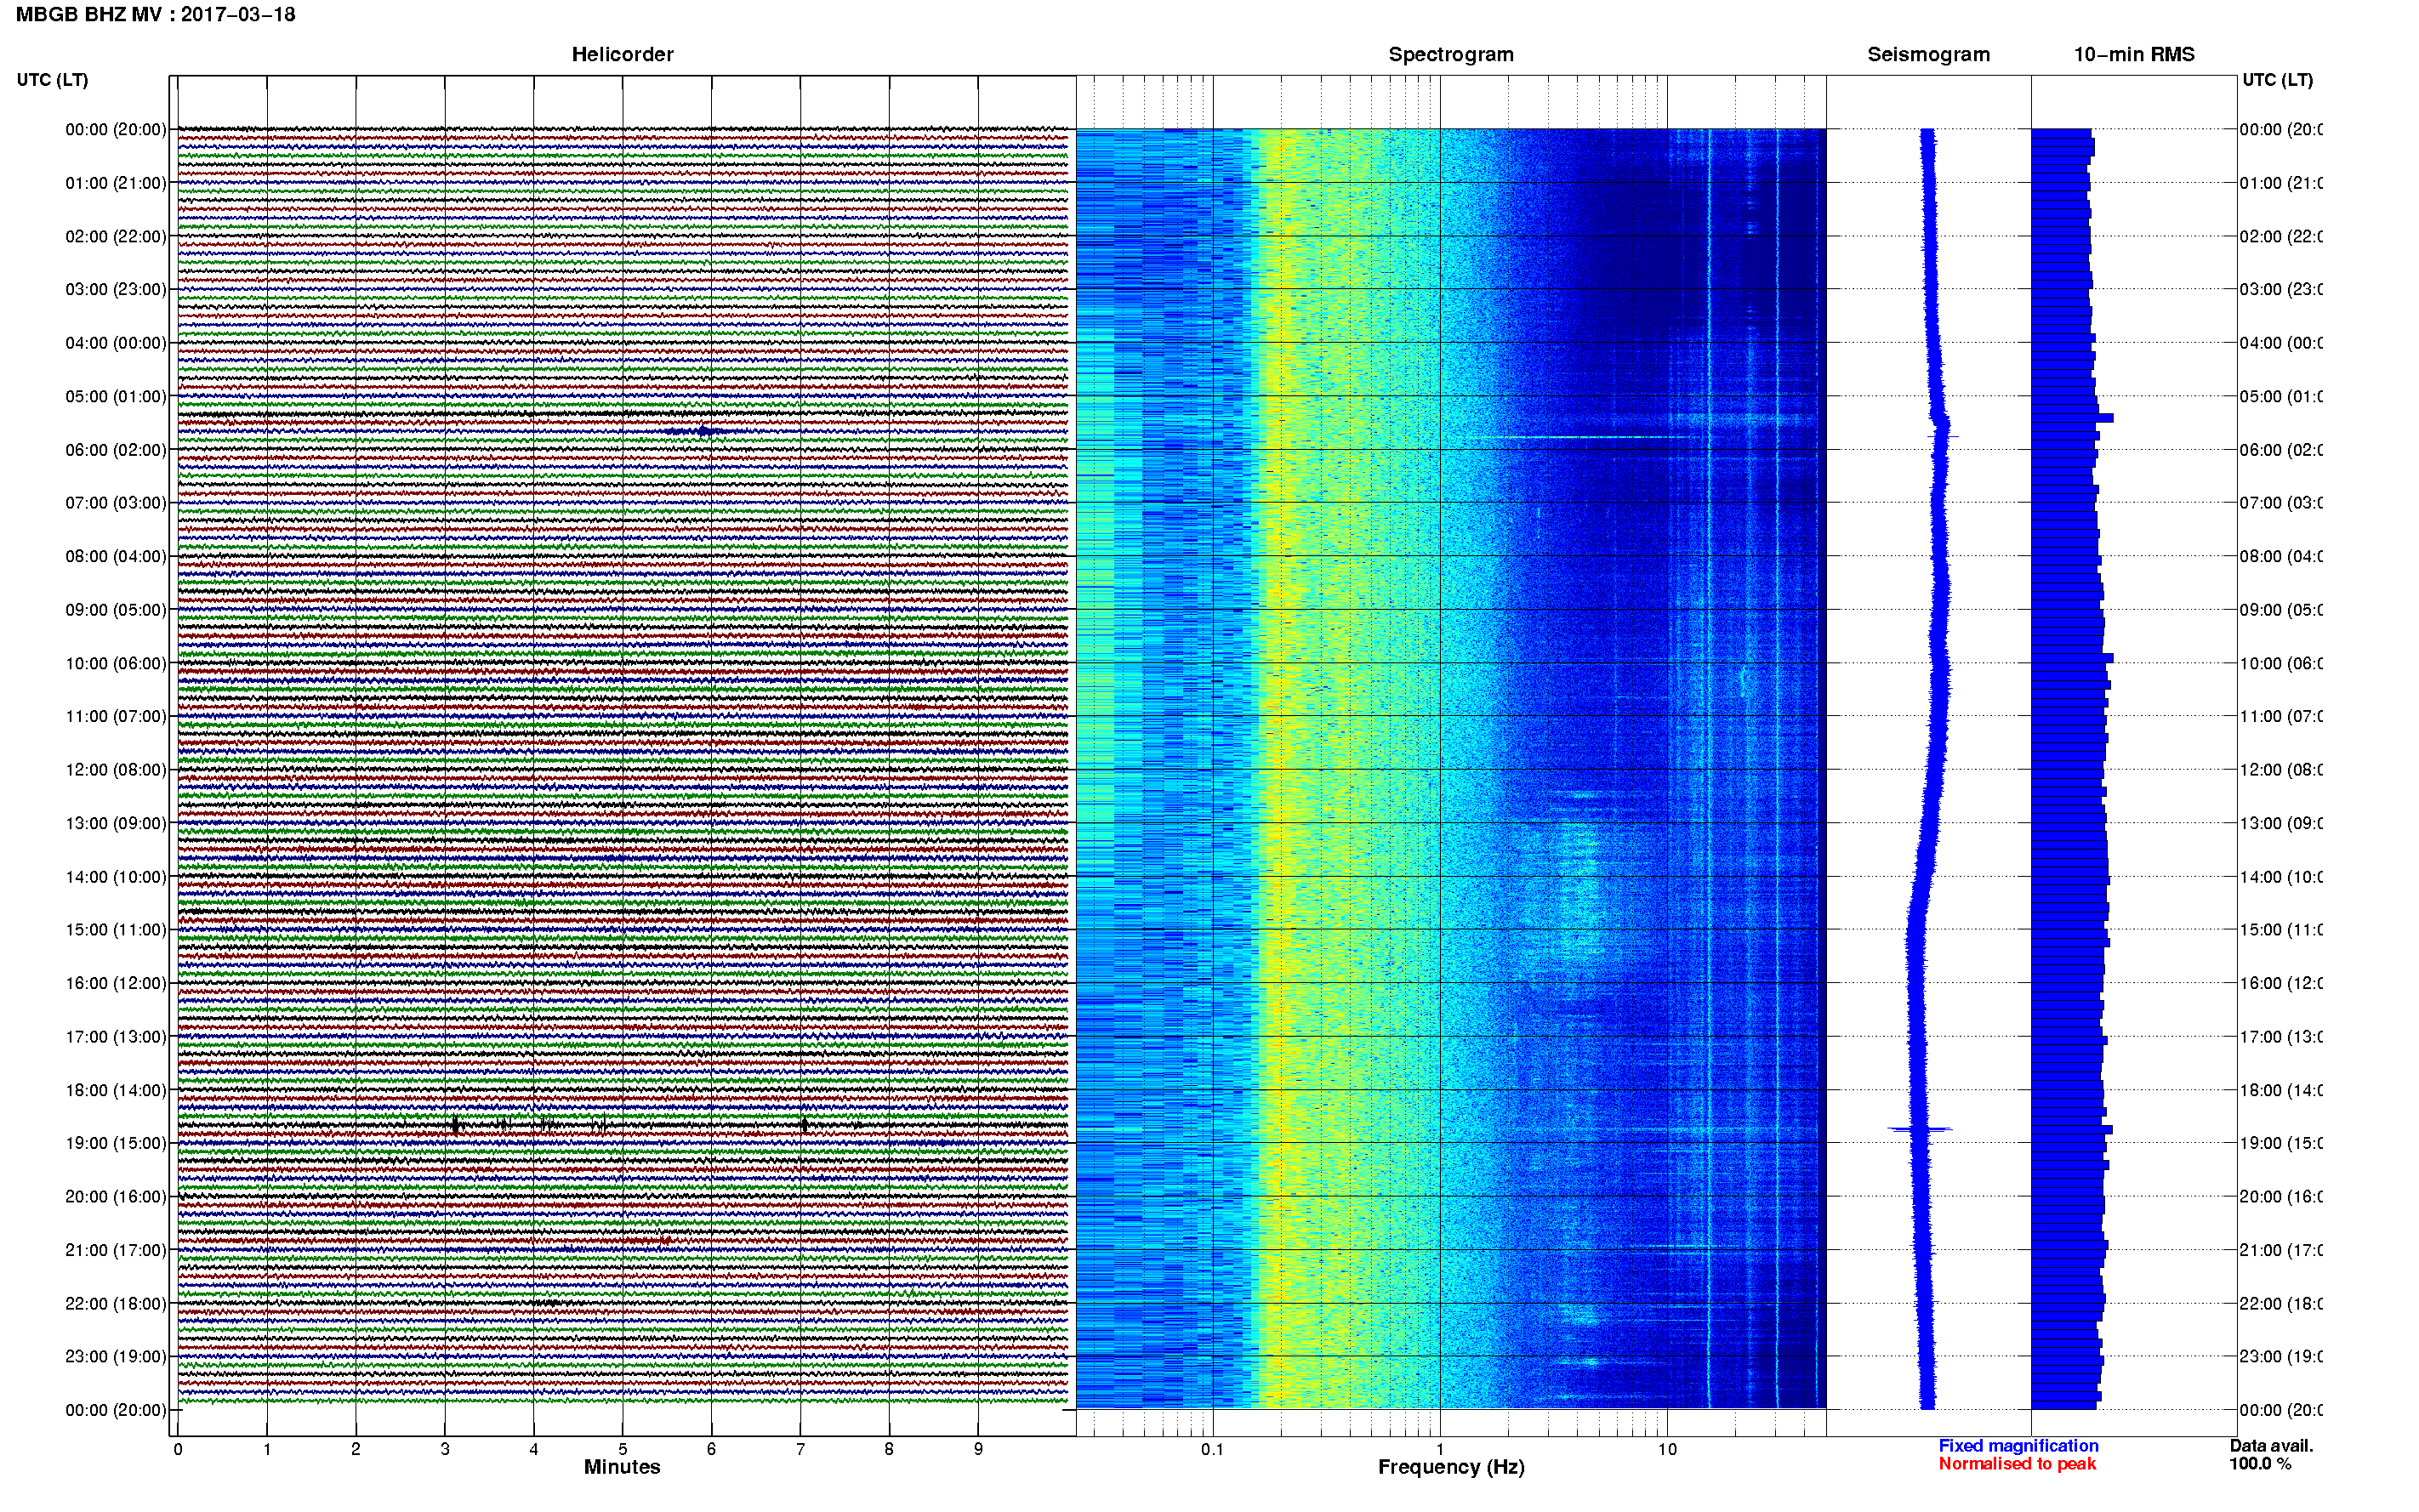Click the left time label '16:00 (12:00)'
Image resolution: width=2419 pixels, height=1512 pixels.
[116, 984]
